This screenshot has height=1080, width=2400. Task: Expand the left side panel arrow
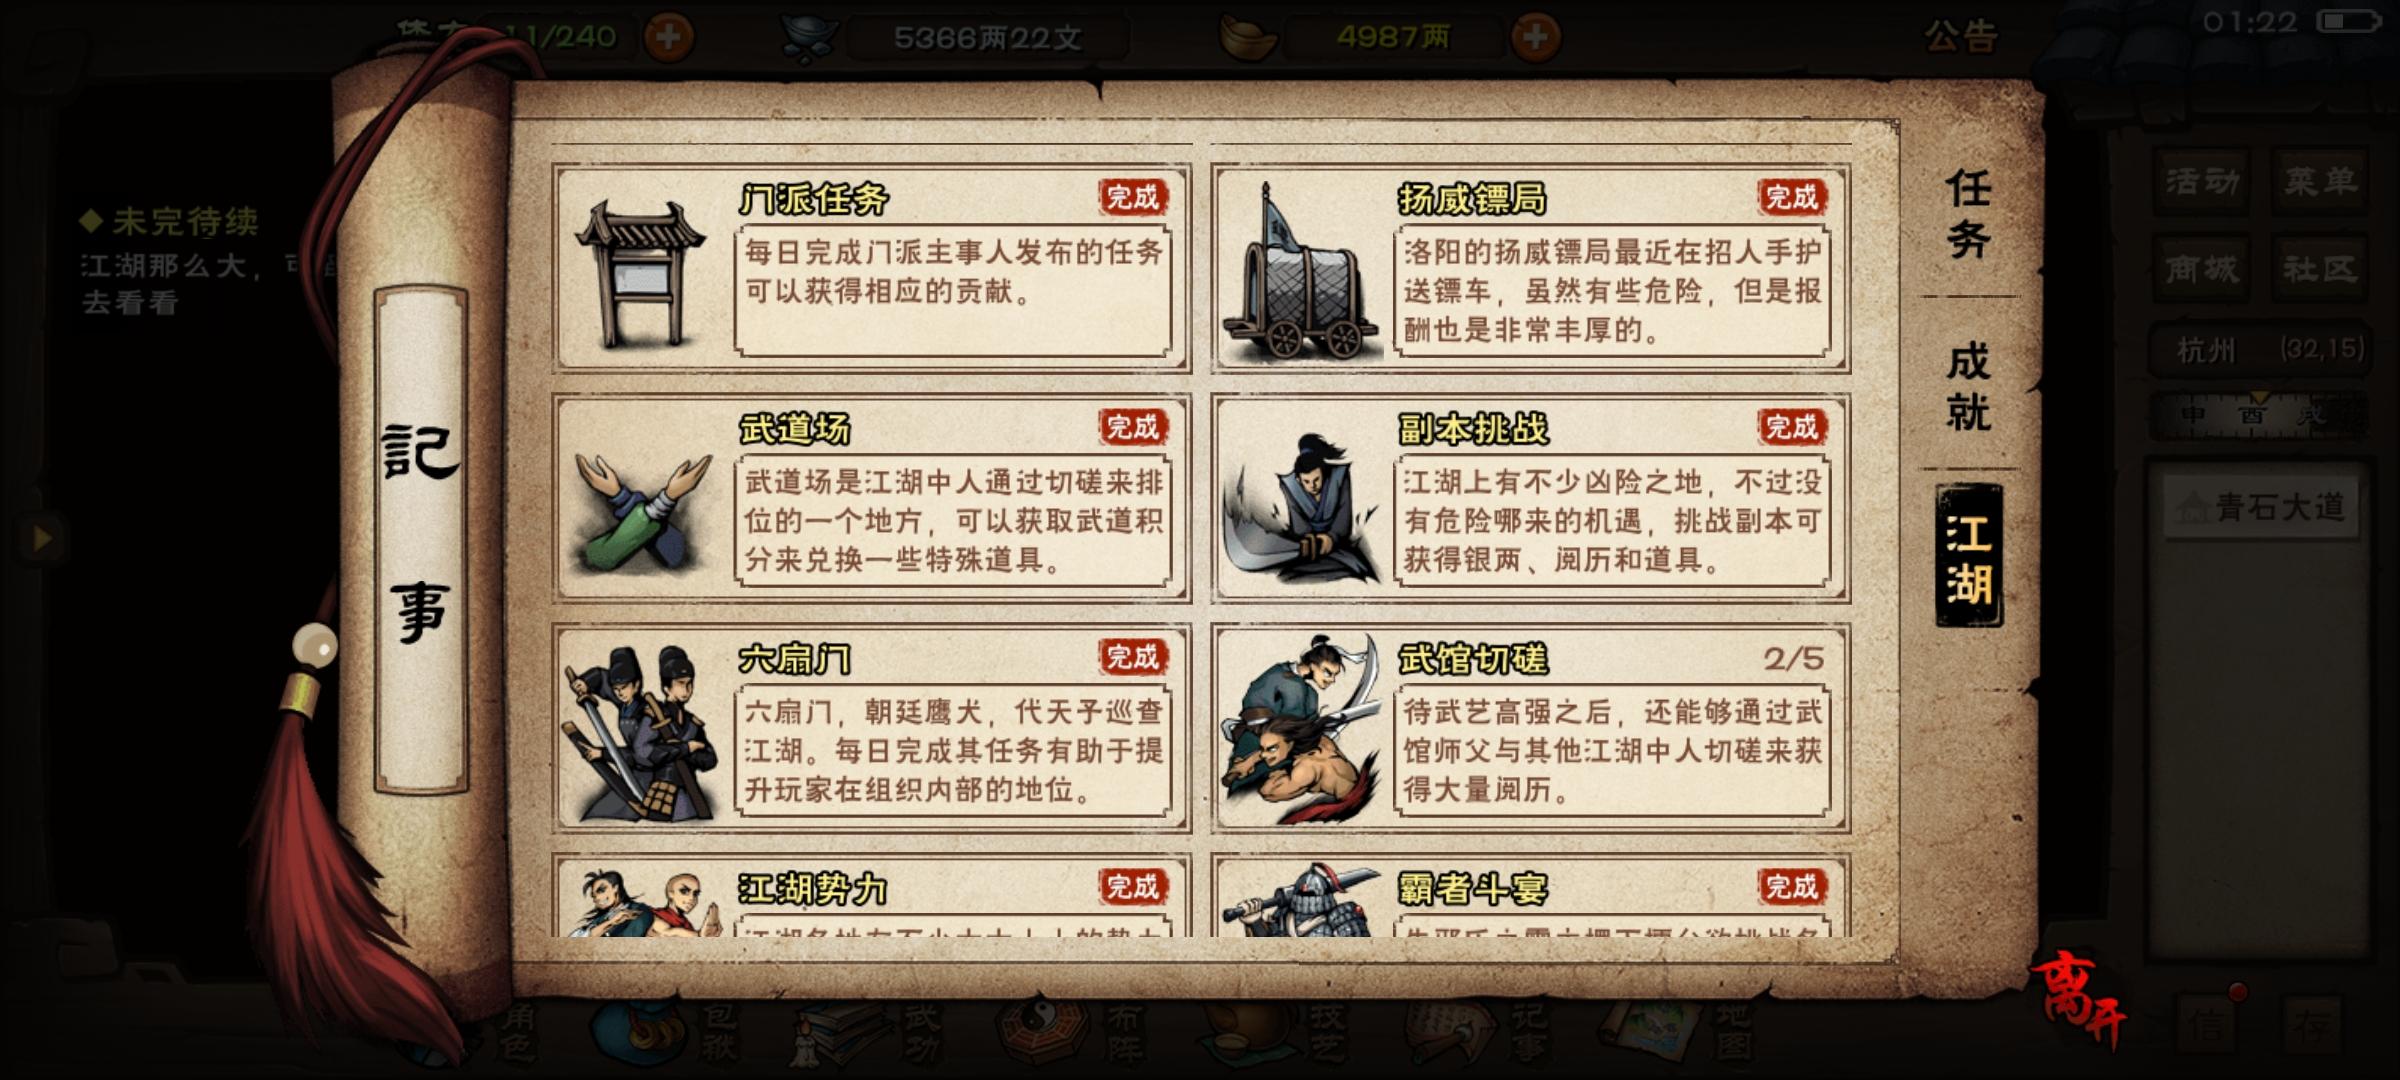point(41,538)
